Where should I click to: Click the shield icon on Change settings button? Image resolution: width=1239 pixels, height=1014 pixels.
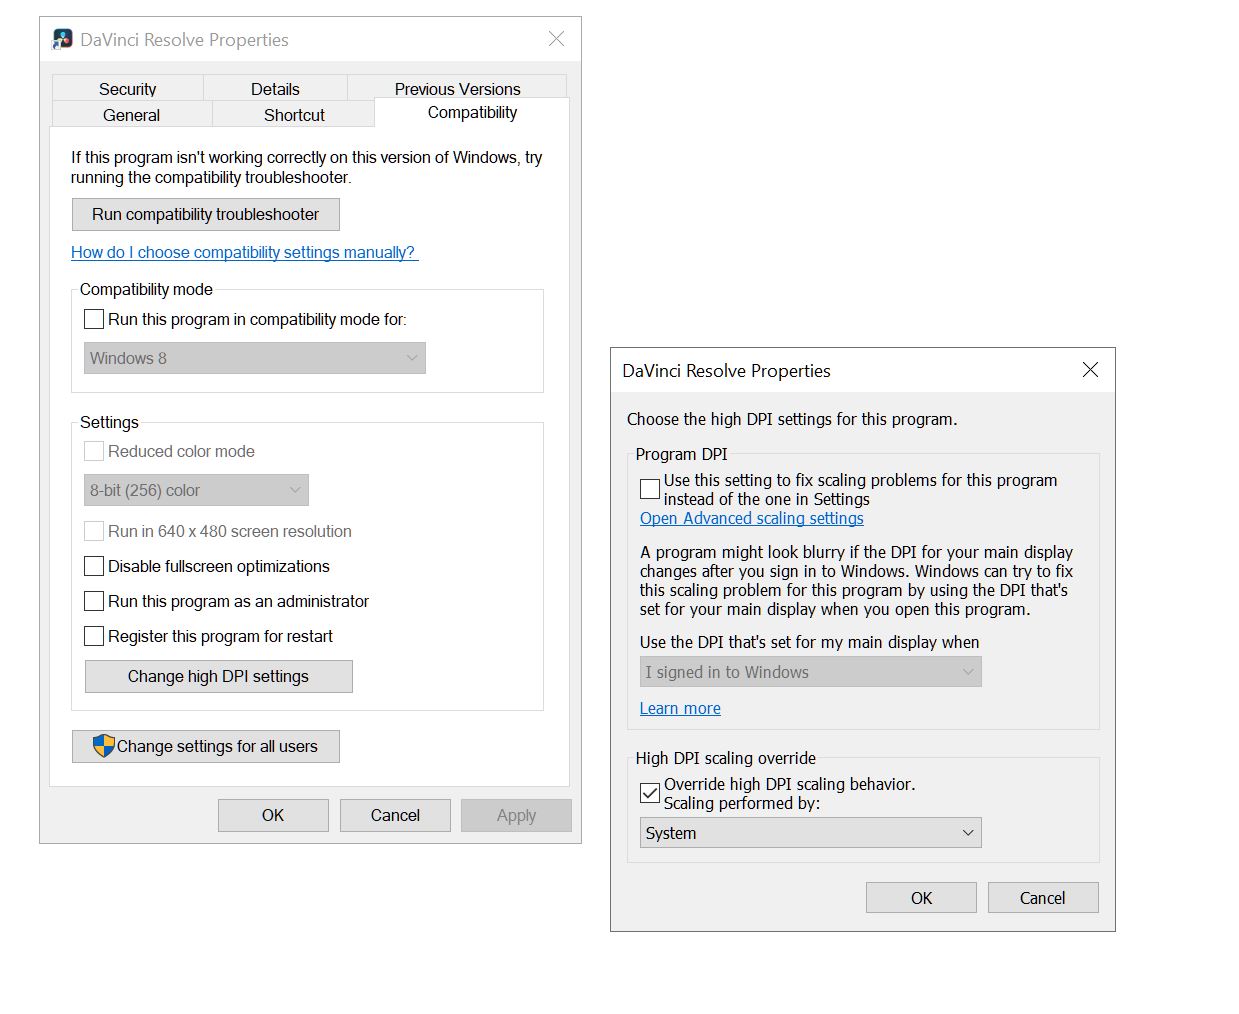103,746
